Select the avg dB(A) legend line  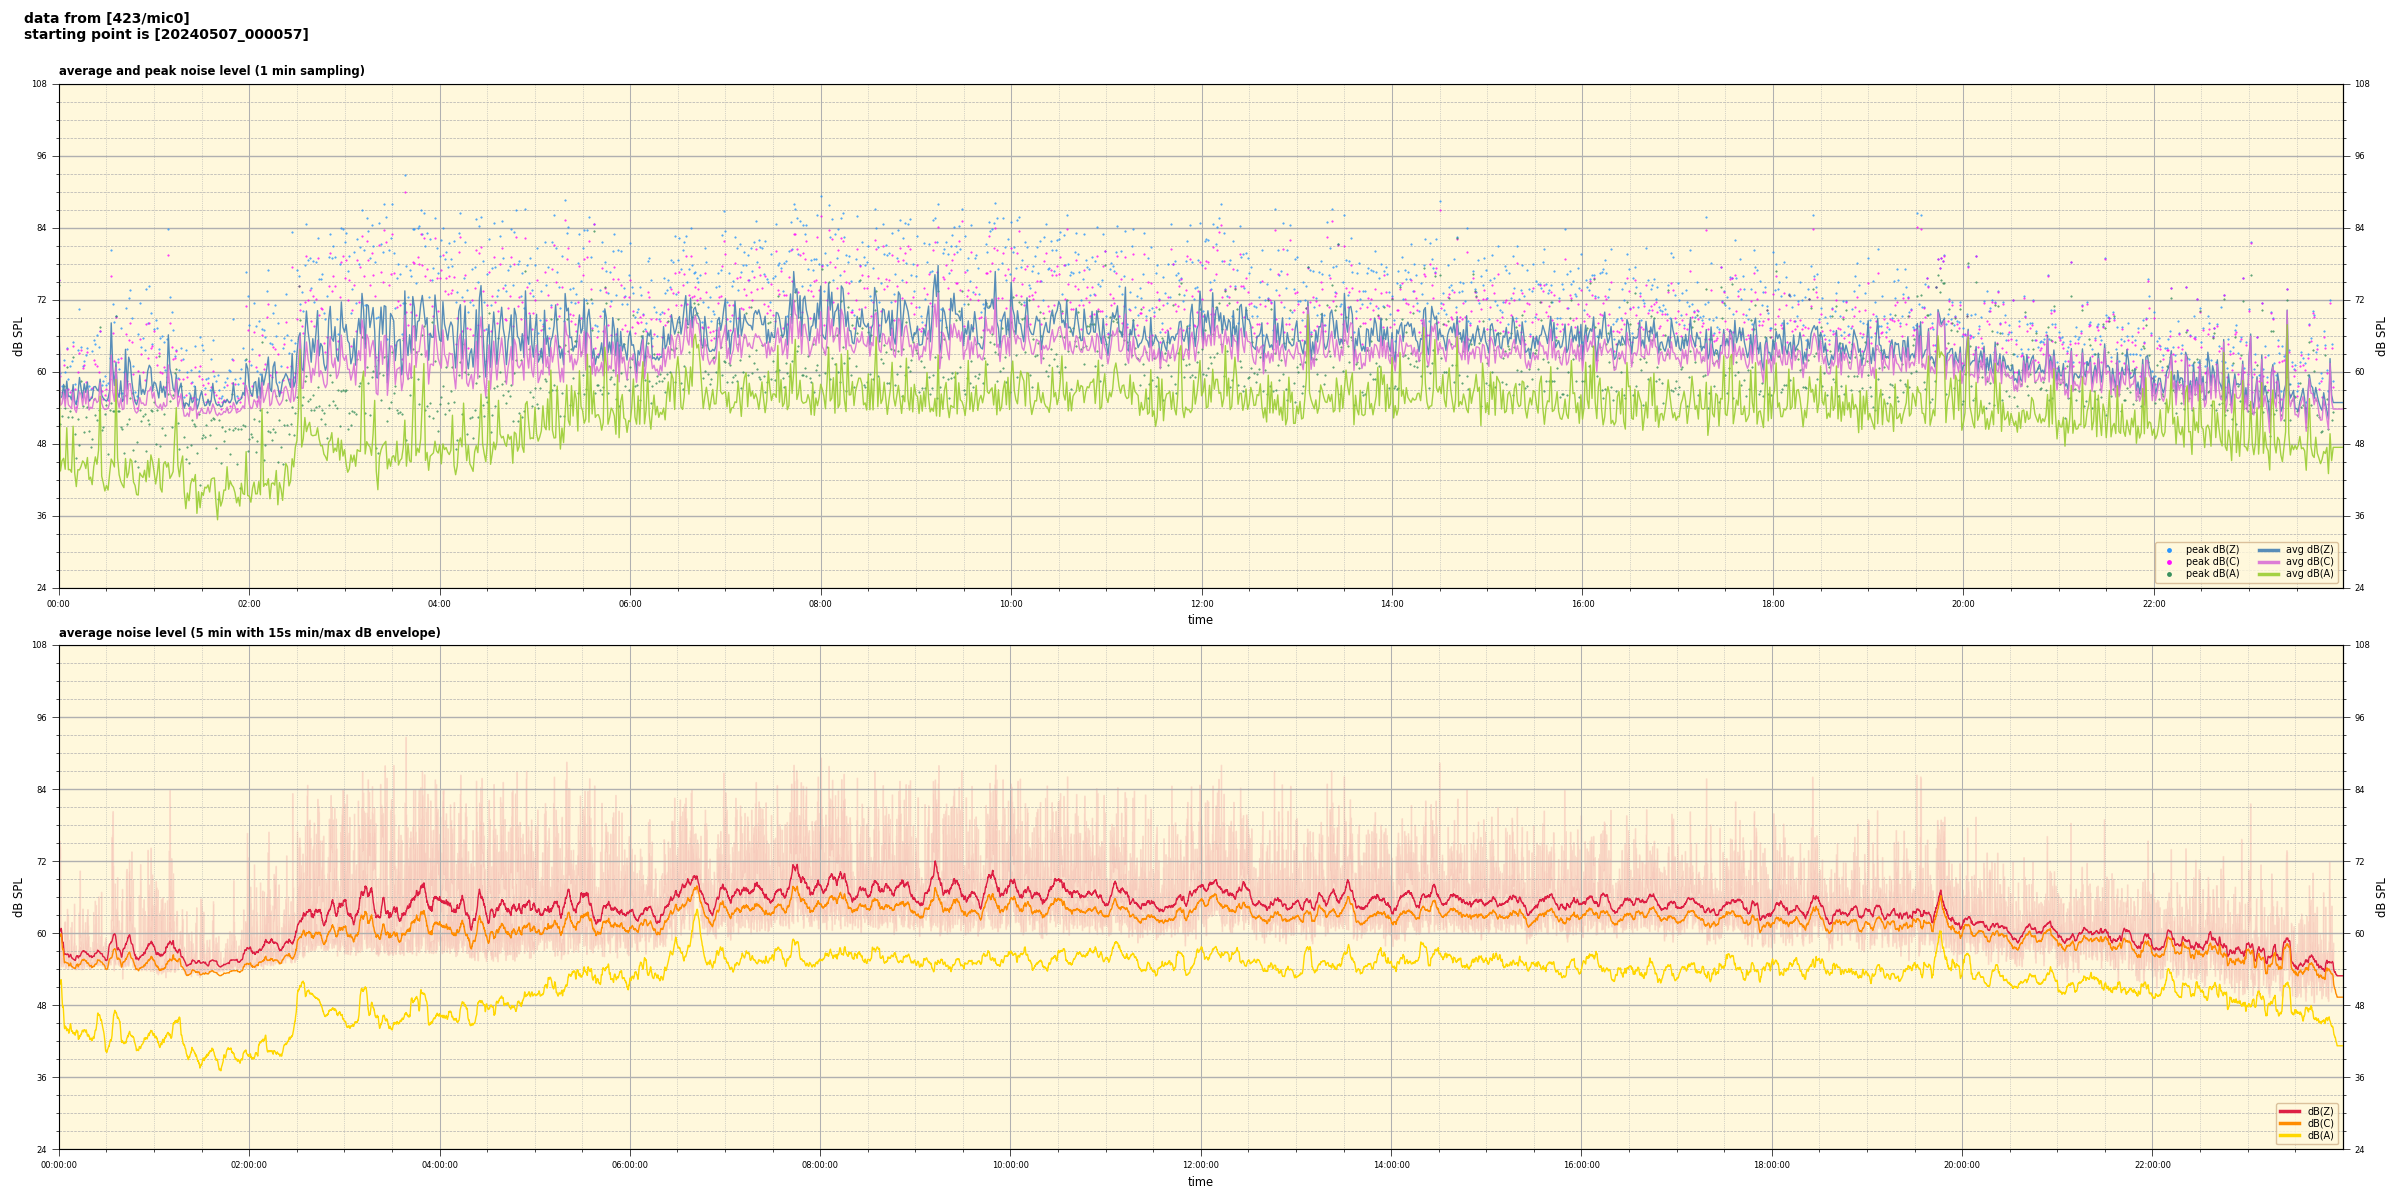2269,574
